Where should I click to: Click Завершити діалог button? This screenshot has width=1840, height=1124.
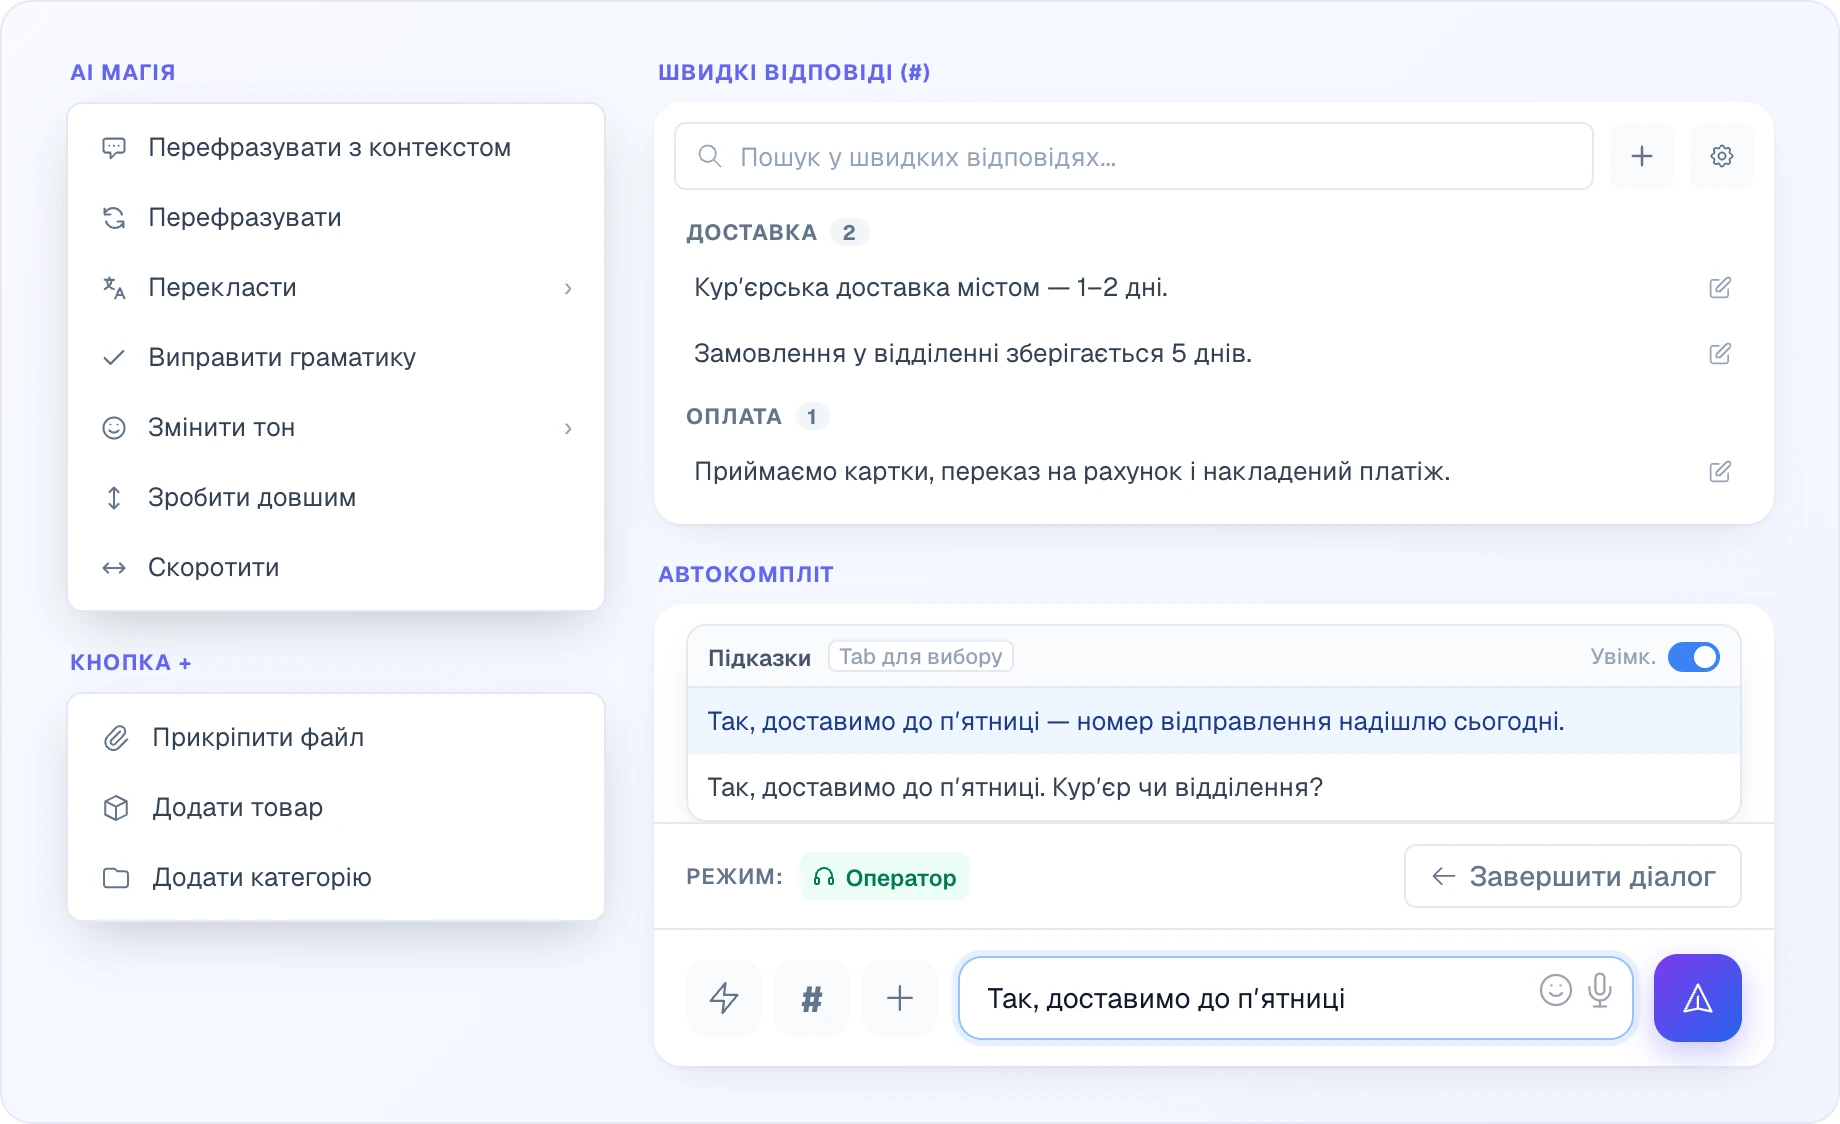[1573, 876]
